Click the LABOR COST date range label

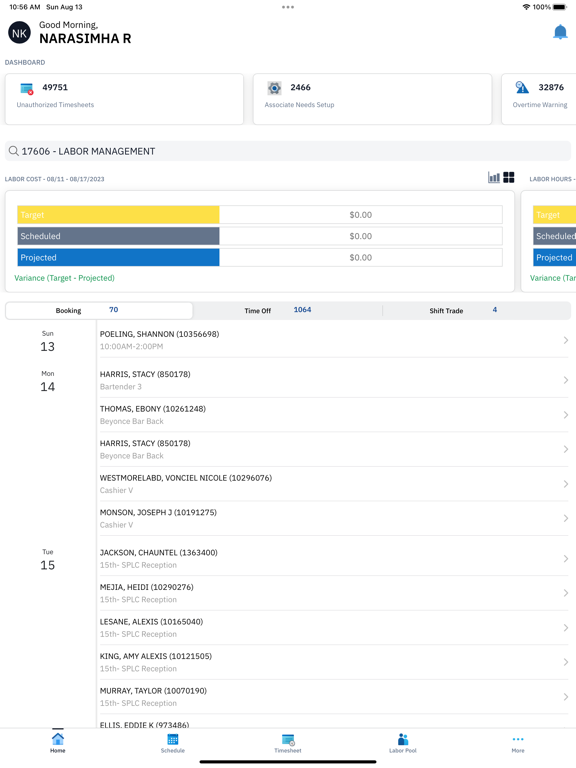[54, 179]
